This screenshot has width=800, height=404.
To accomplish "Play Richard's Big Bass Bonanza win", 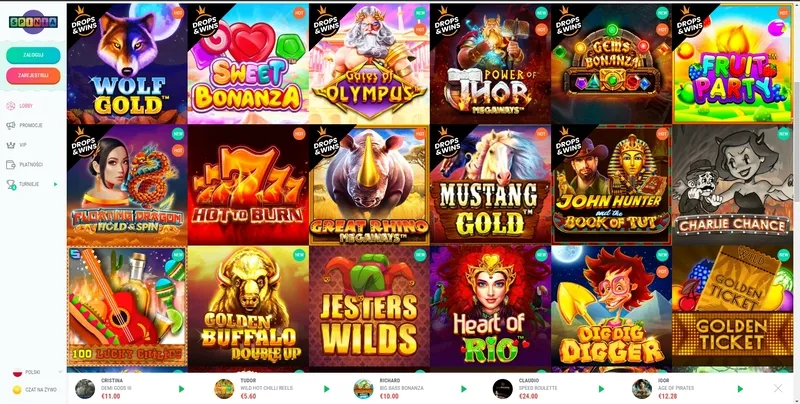I will click(464, 389).
